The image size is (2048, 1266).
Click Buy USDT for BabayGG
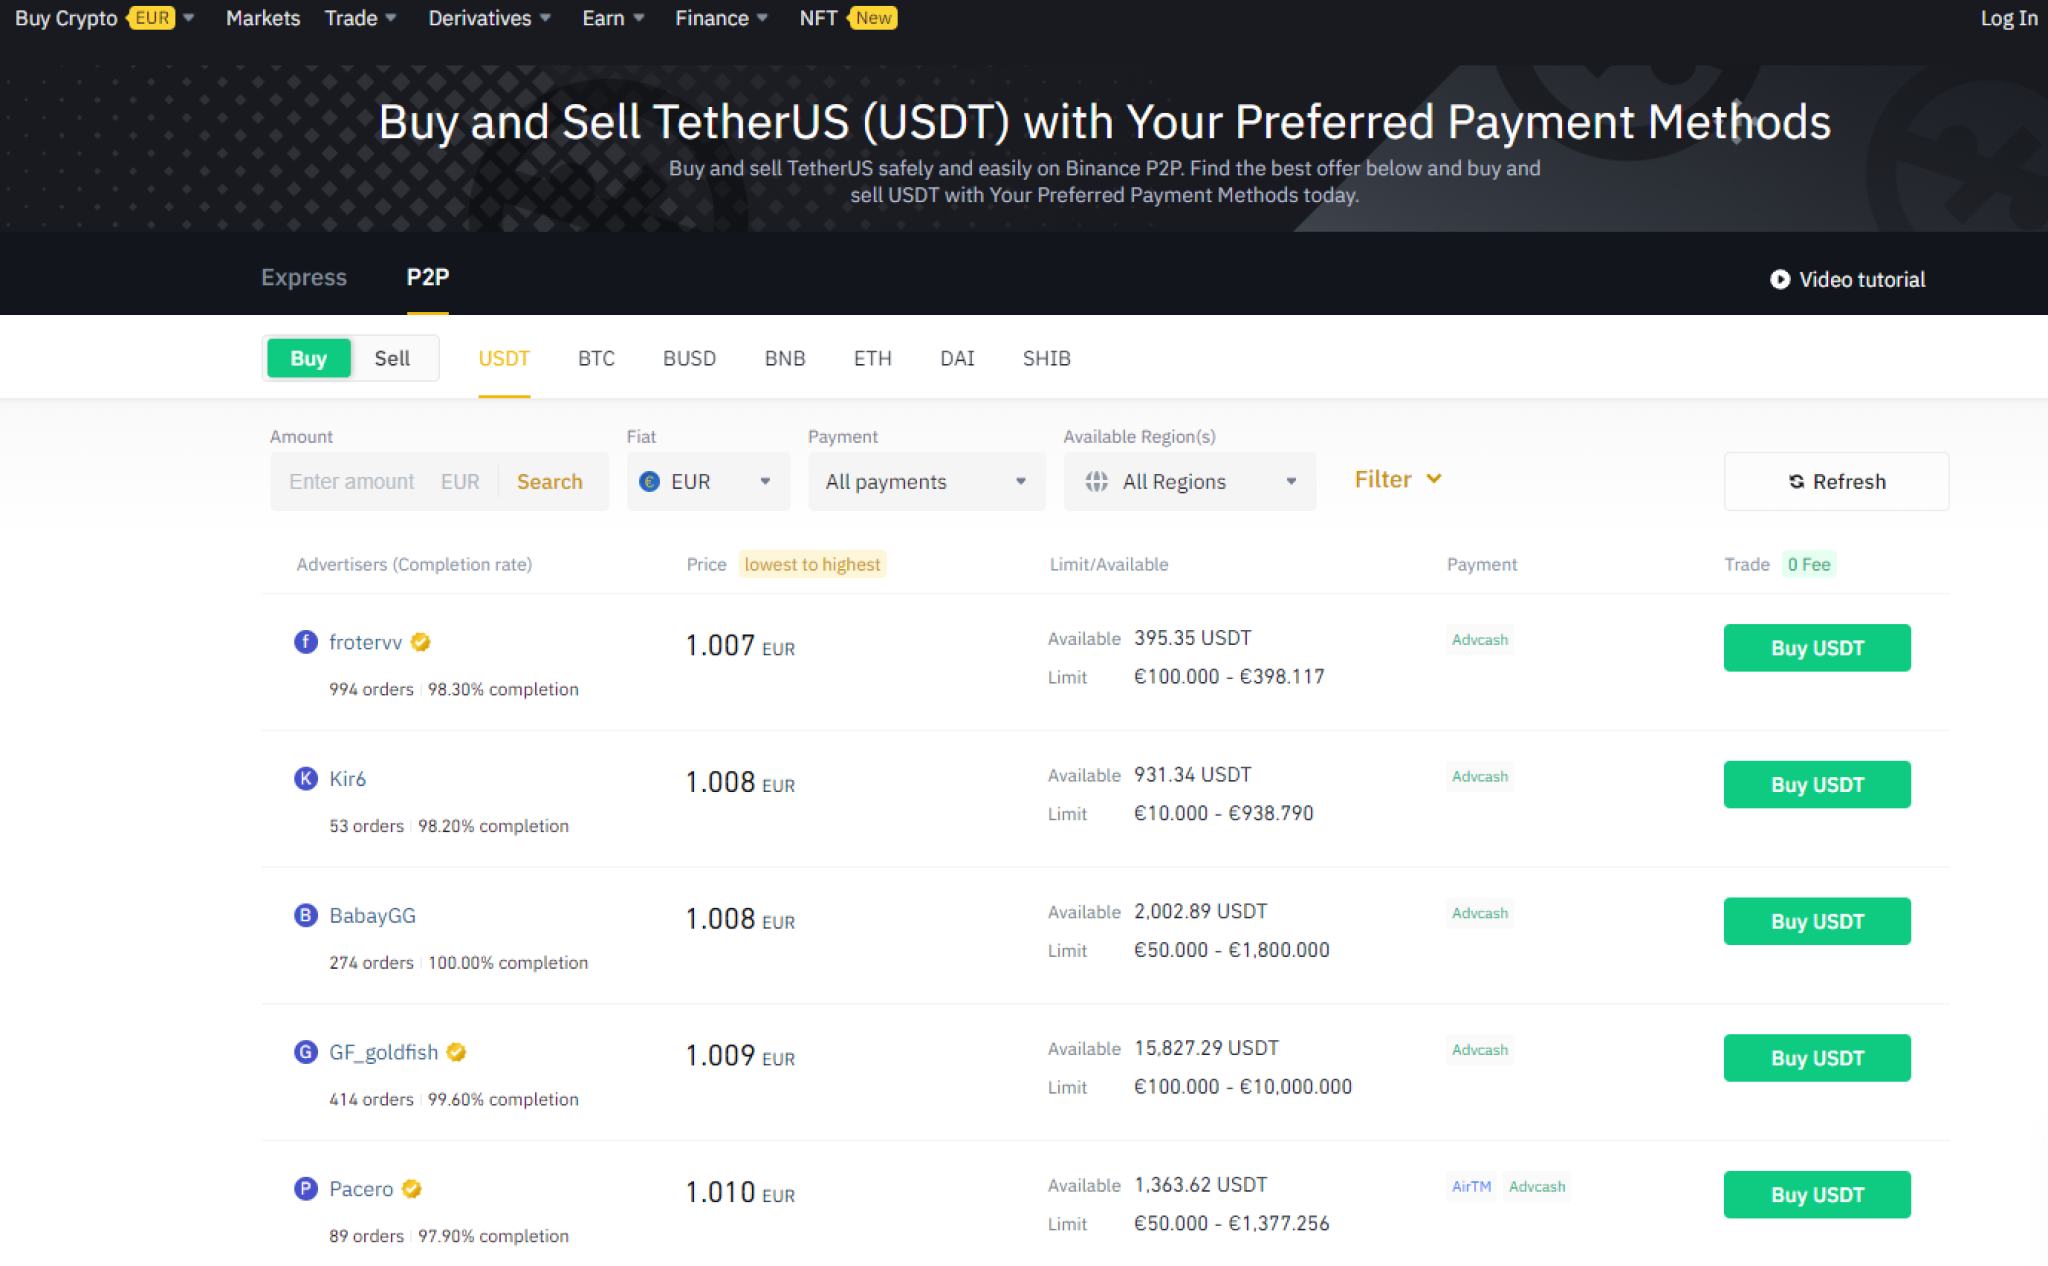click(x=1816, y=920)
